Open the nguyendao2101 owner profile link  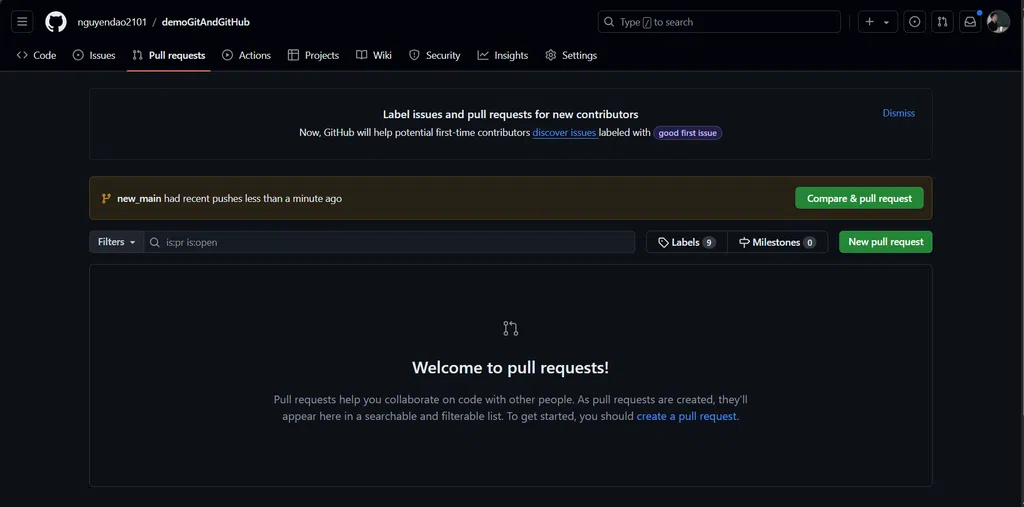tap(112, 22)
